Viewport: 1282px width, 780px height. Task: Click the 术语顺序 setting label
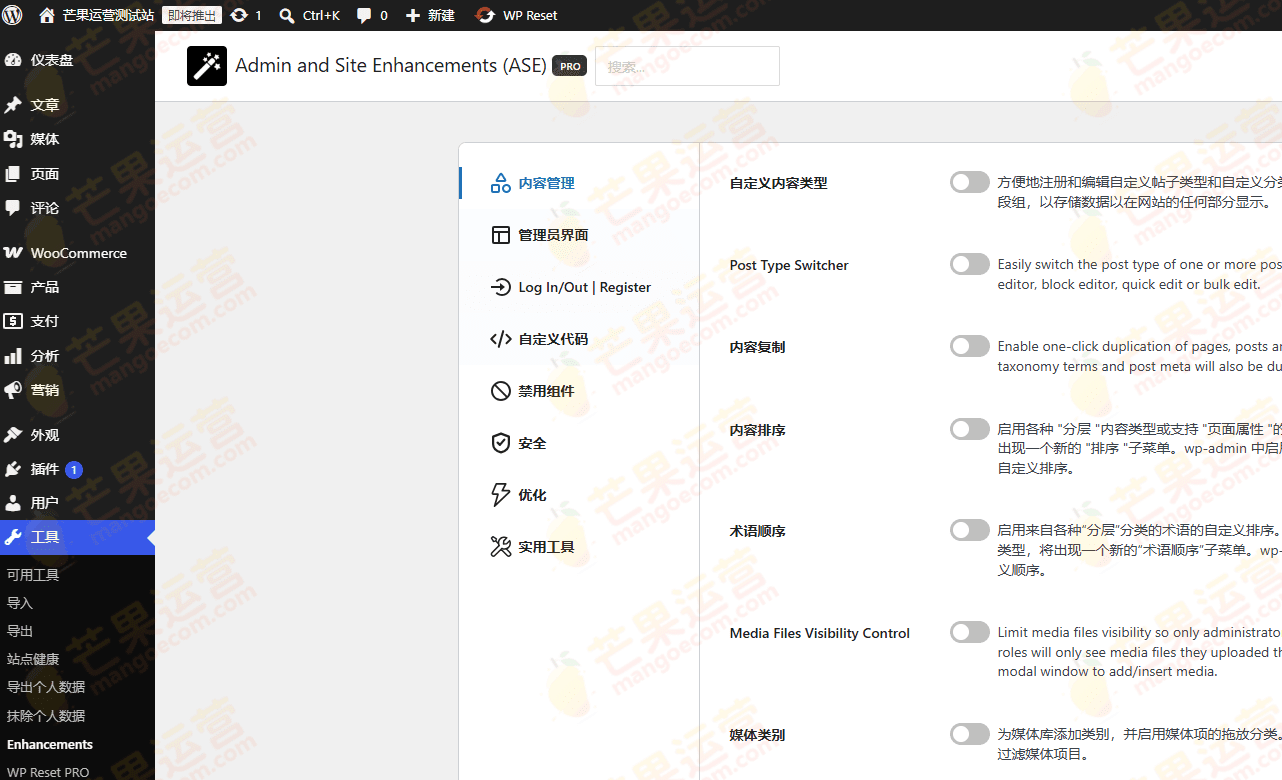point(757,531)
